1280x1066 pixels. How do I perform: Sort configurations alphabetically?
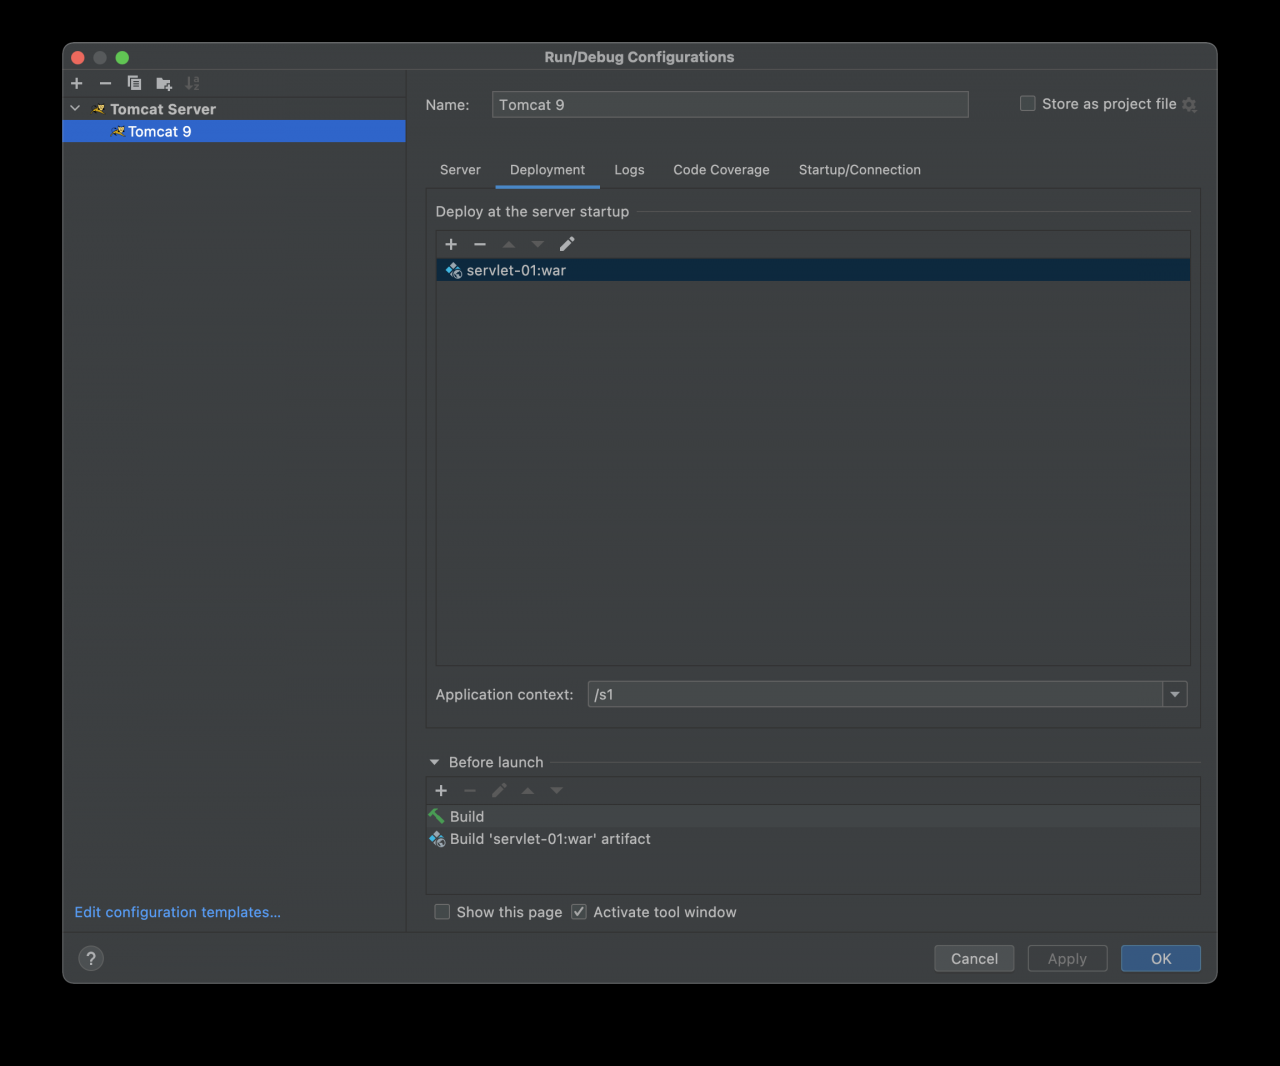click(x=193, y=83)
